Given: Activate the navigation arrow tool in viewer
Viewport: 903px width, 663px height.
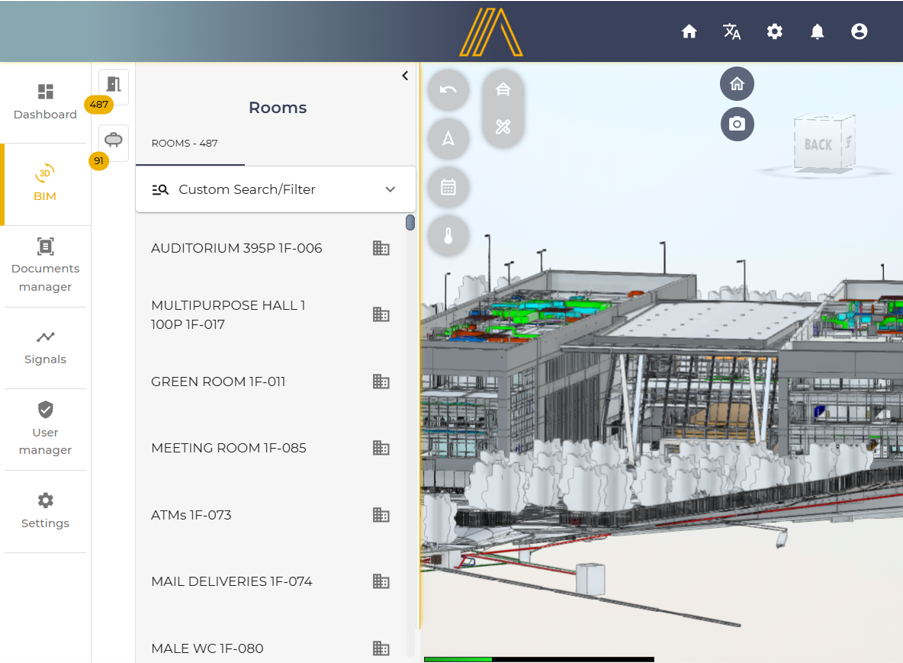Looking at the screenshot, I should coord(448,138).
